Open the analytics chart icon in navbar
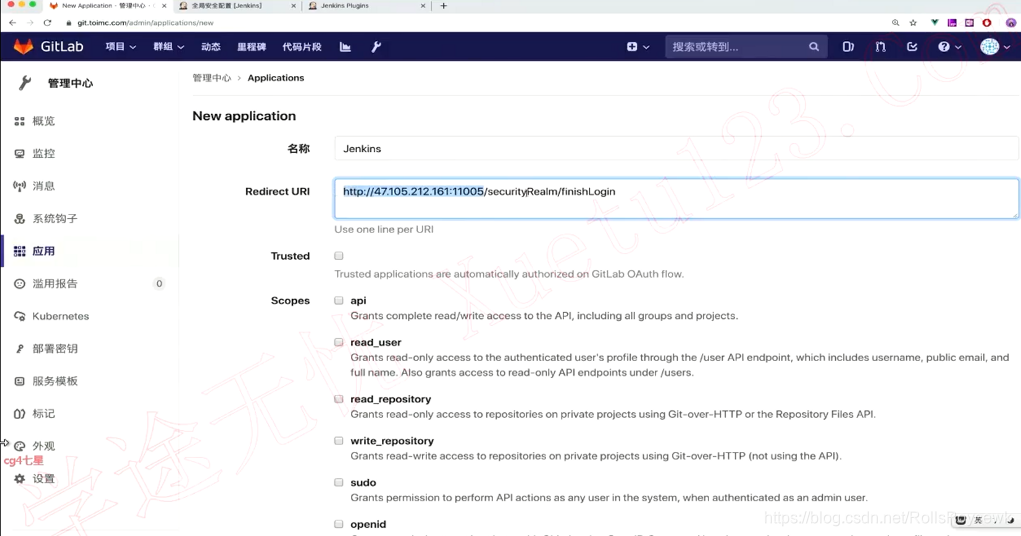The width and height of the screenshot is (1021, 536). click(x=345, y=47)
